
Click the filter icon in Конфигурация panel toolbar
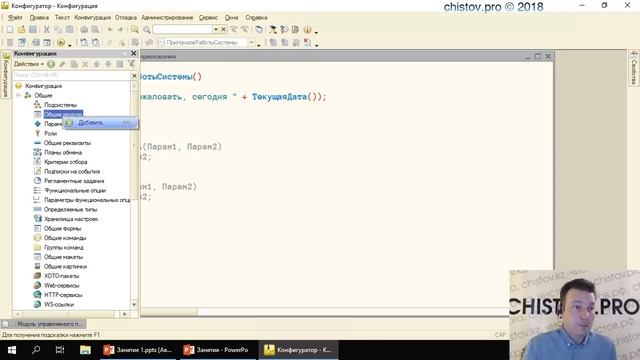click(x=131, y=64)
